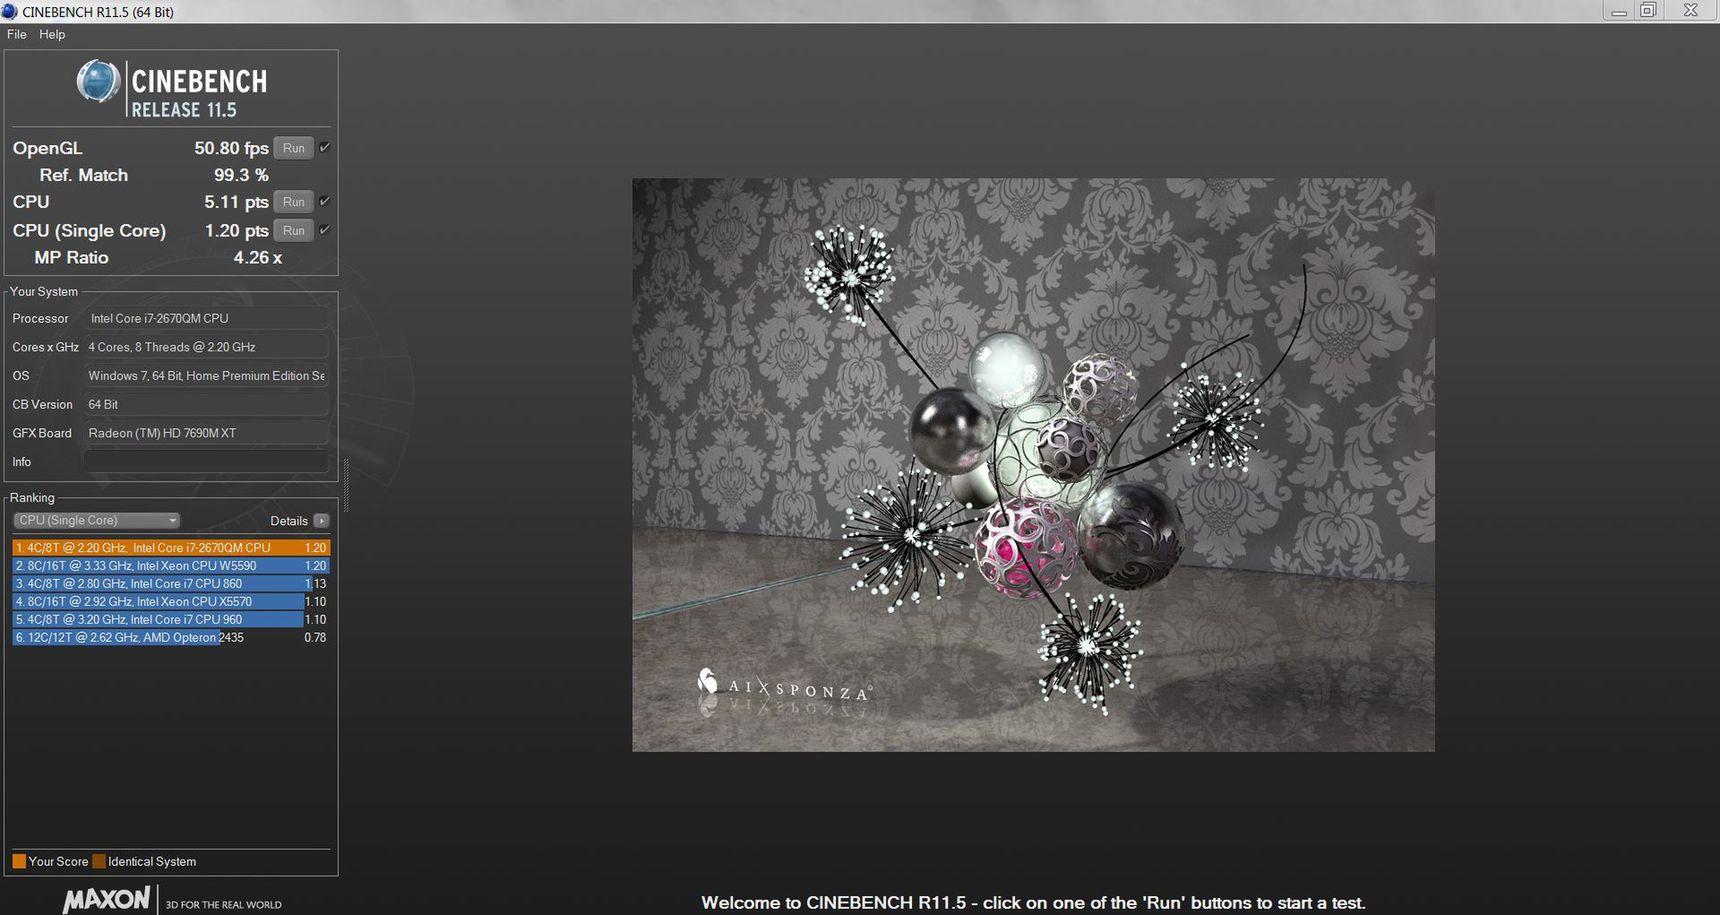Toggle the CPU (Single Core) checkbox
The width and height of the screenshot is (1720, 915).
[x=325, y=230]
